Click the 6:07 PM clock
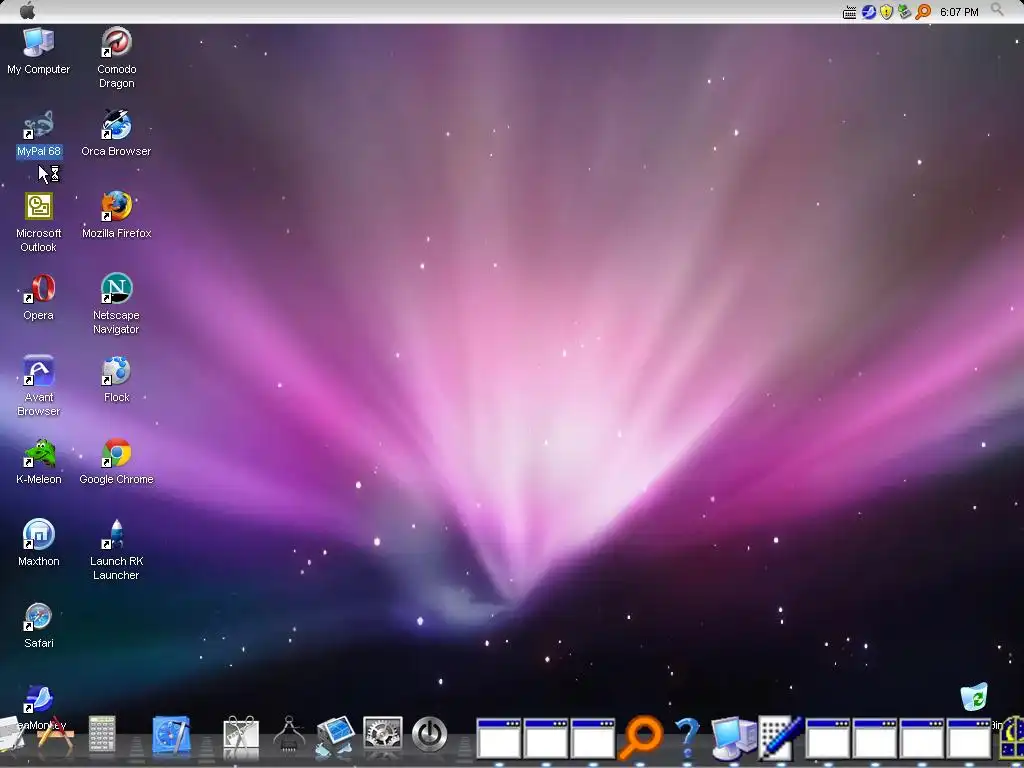 [x=959, y=12]
